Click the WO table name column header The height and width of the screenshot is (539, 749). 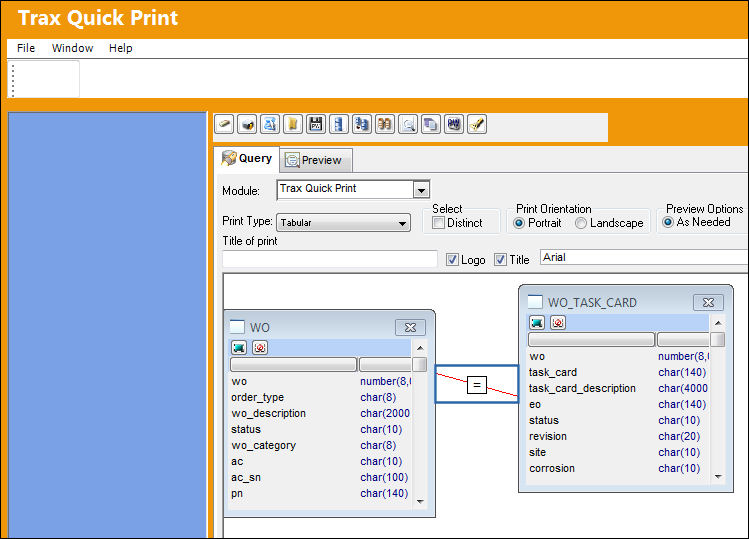[294, 364]
